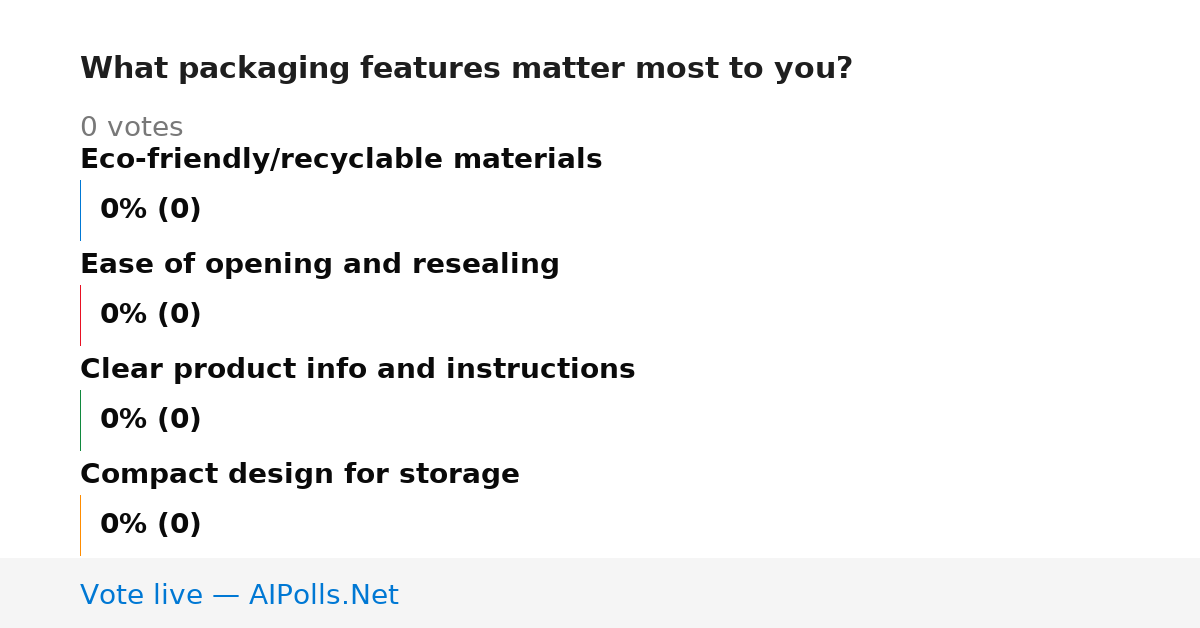The height and width of the screenshot is (628, 1200).
Task: Click the 0% (0) result under Eco-friendly materials
Action: click(151, 210)
